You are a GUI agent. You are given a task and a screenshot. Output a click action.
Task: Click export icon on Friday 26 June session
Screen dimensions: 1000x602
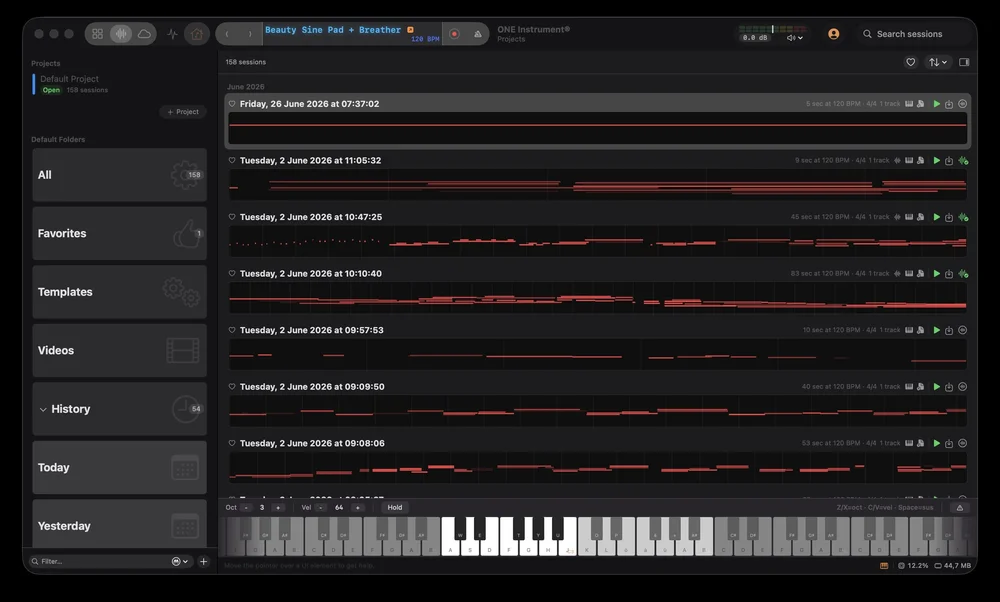point(949,104)
